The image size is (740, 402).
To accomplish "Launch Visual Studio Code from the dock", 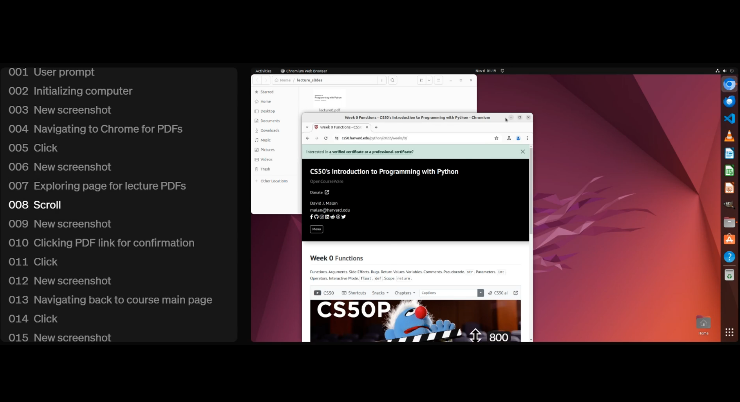I will [729, 118].
